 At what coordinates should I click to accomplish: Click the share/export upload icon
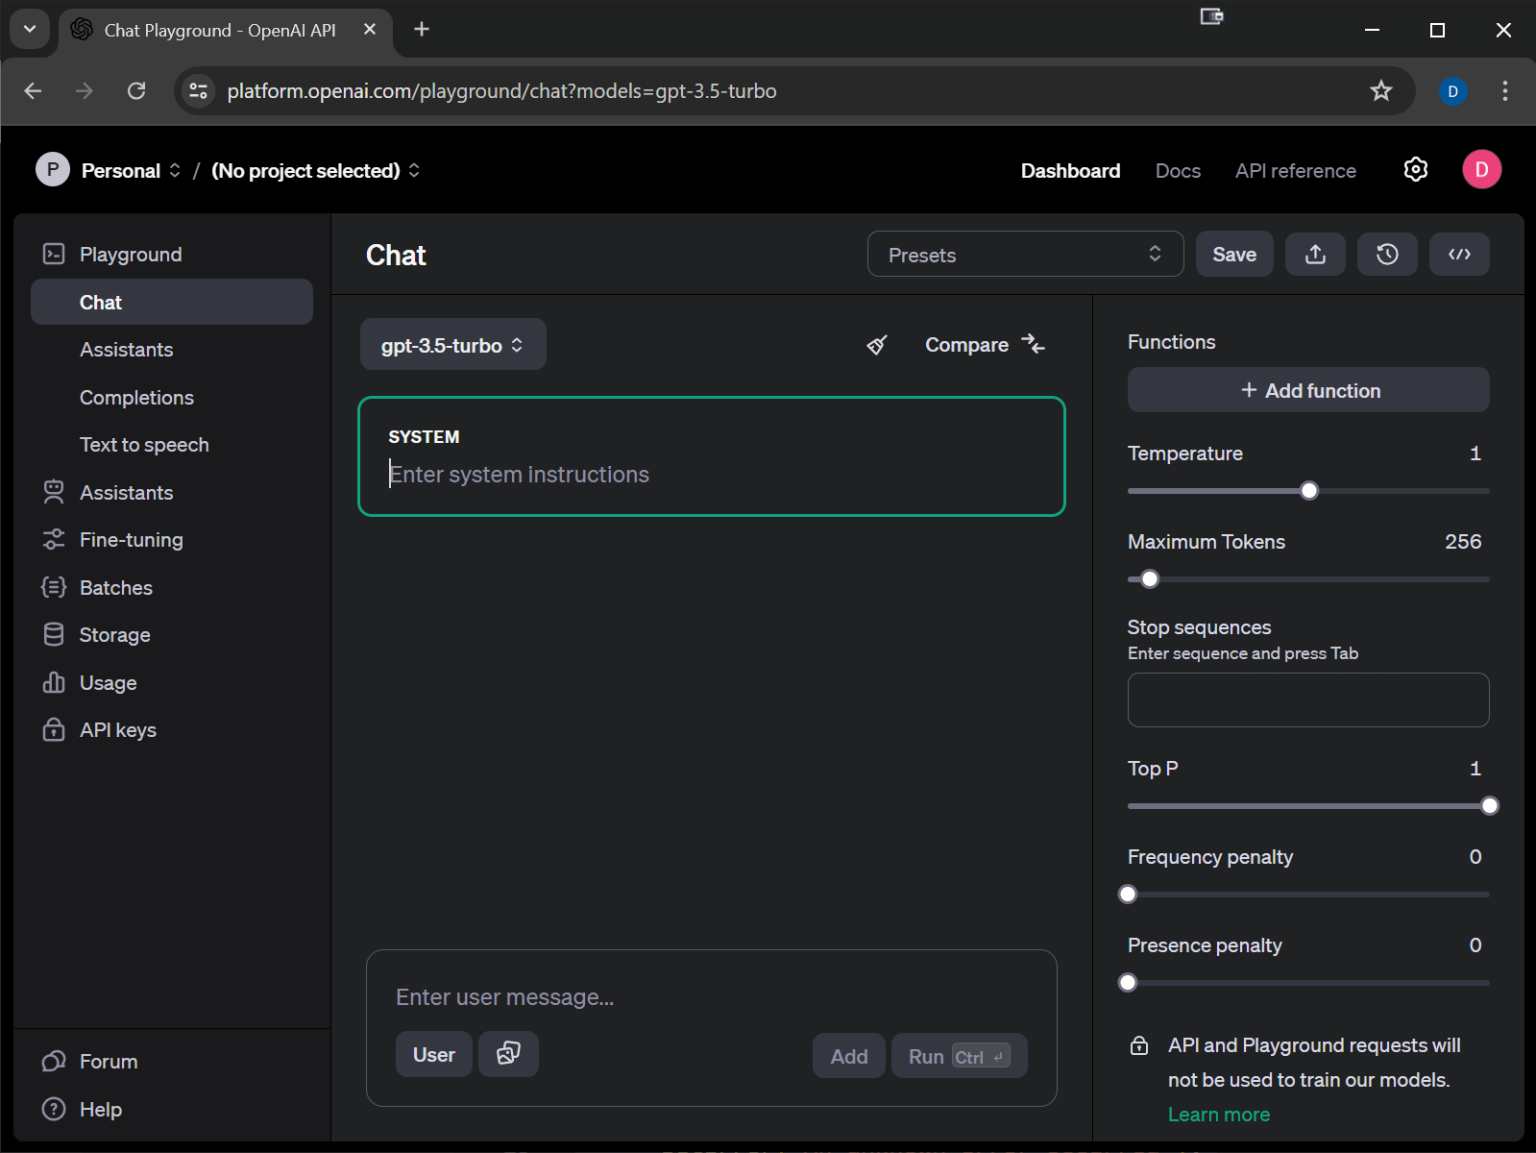(x=1315, y=255)
